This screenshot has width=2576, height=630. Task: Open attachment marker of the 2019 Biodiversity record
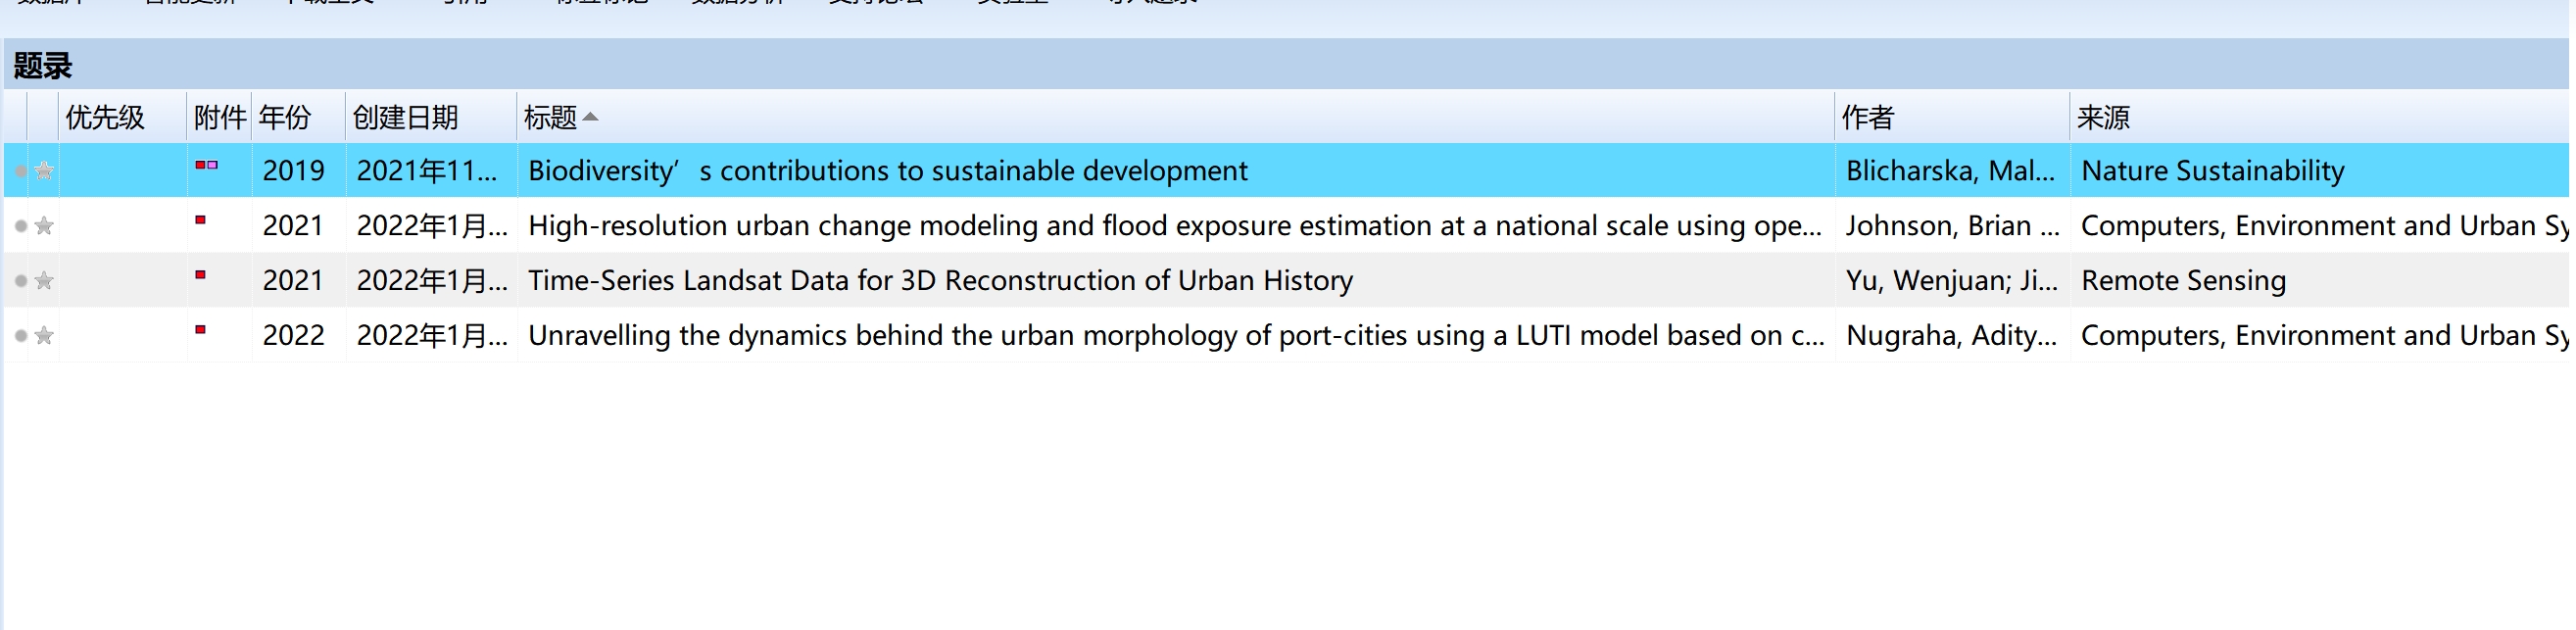206,165
